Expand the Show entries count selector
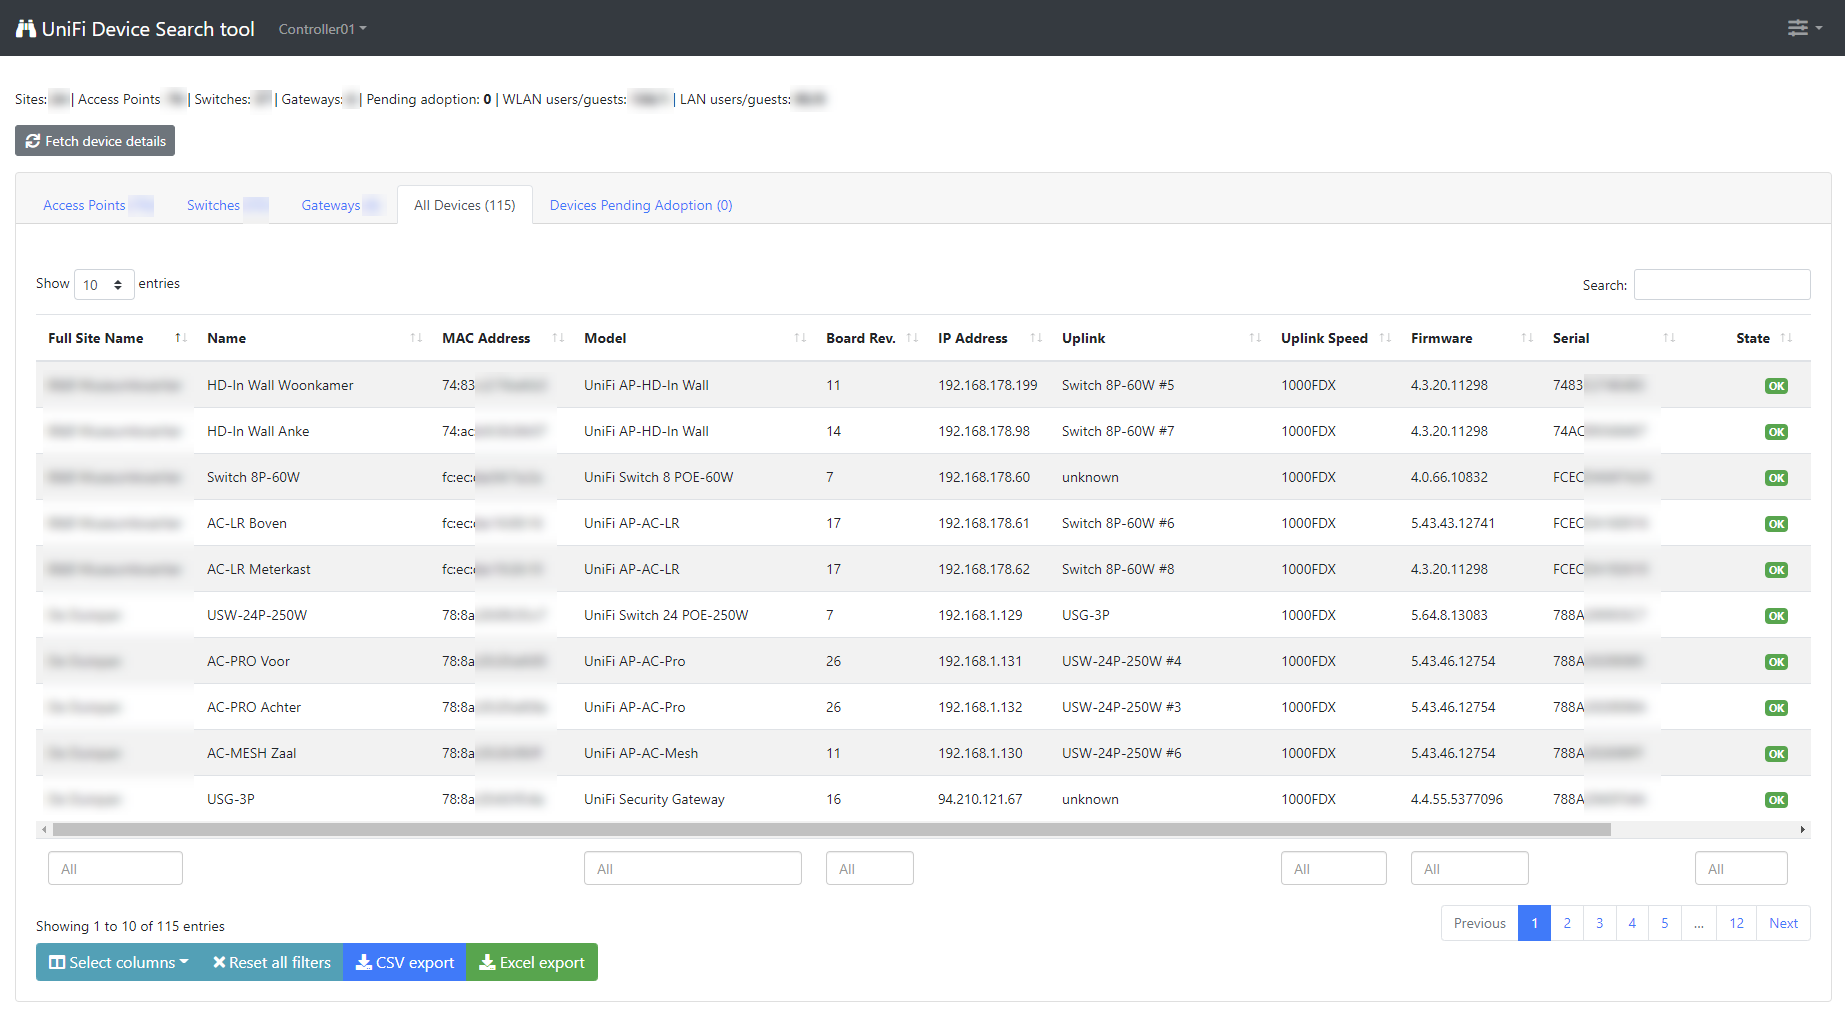 [x=104, y=285]
